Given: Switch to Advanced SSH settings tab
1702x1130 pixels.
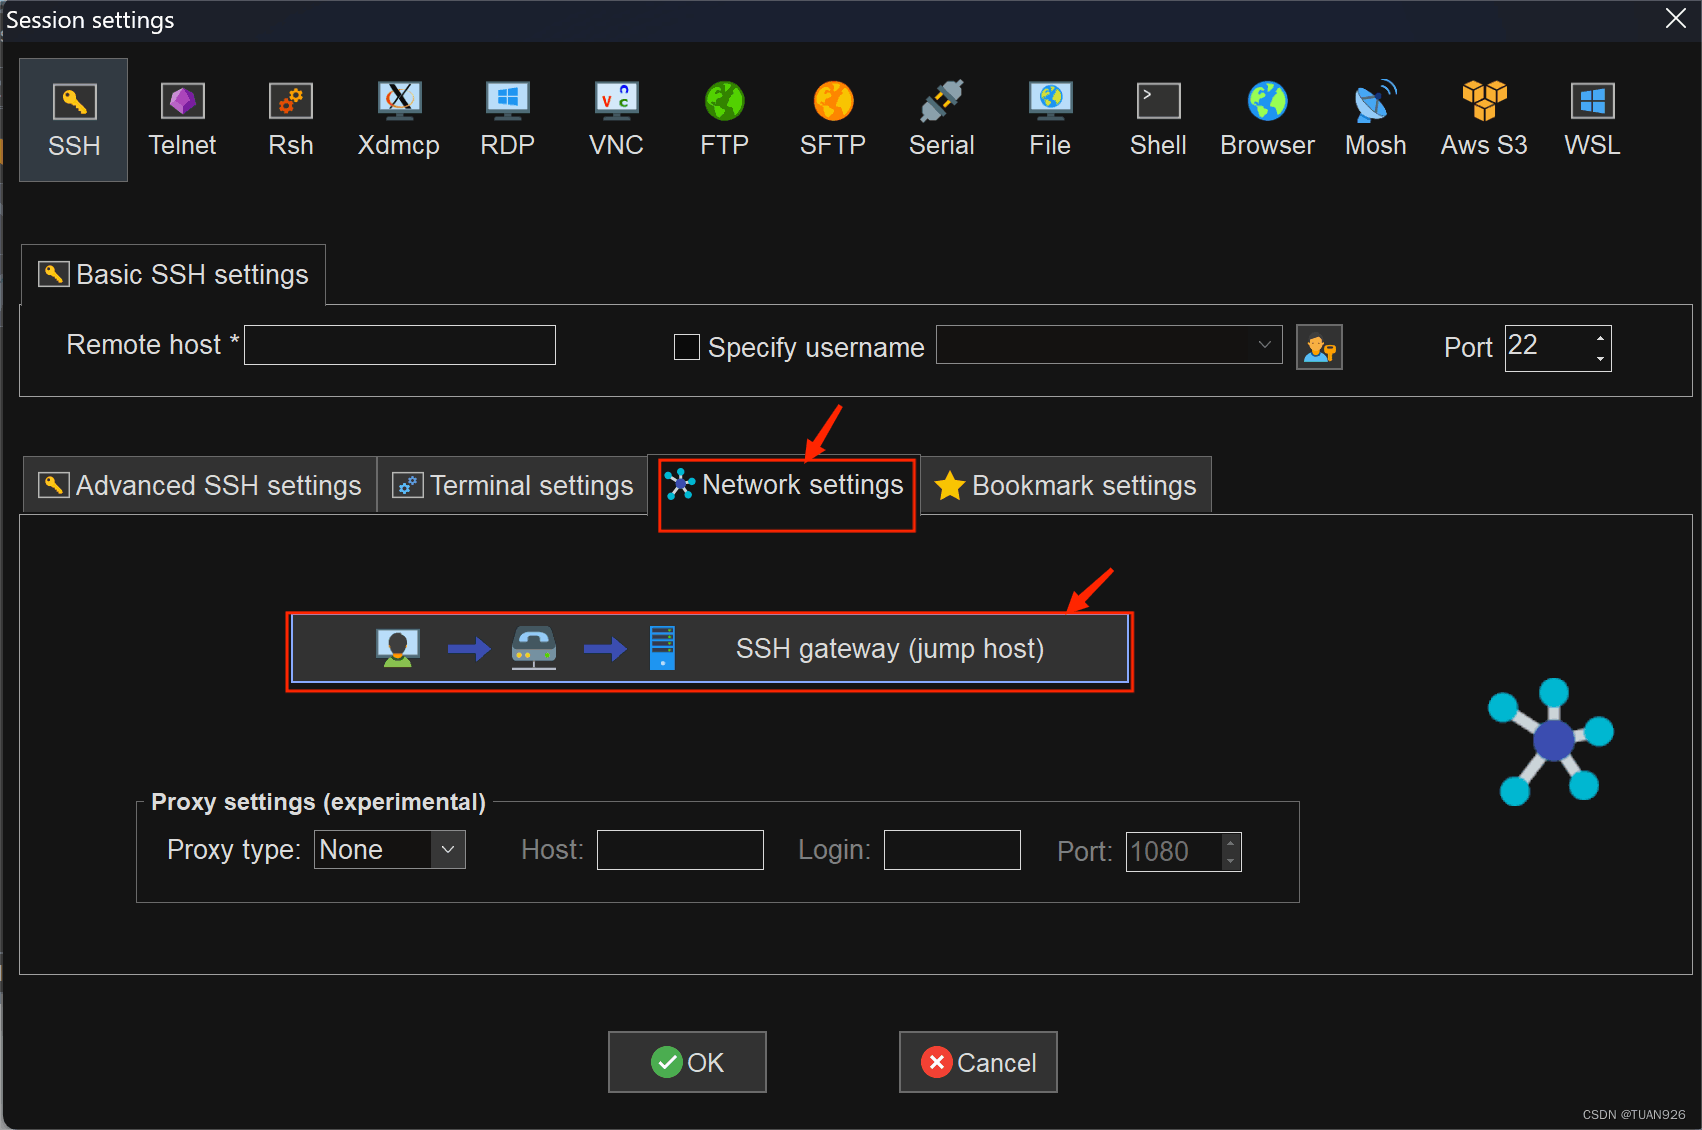Looking at the screenshot, I should click(x=200, y=485).
